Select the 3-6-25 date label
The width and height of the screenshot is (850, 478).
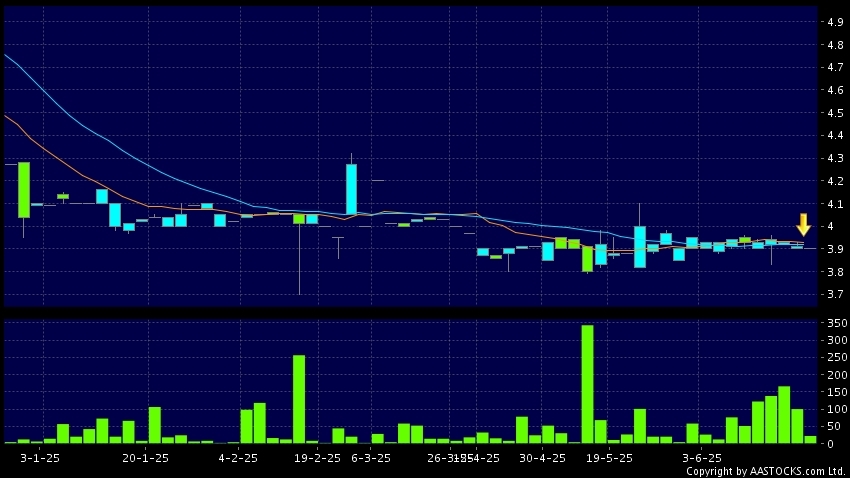(x=702, y=458)
